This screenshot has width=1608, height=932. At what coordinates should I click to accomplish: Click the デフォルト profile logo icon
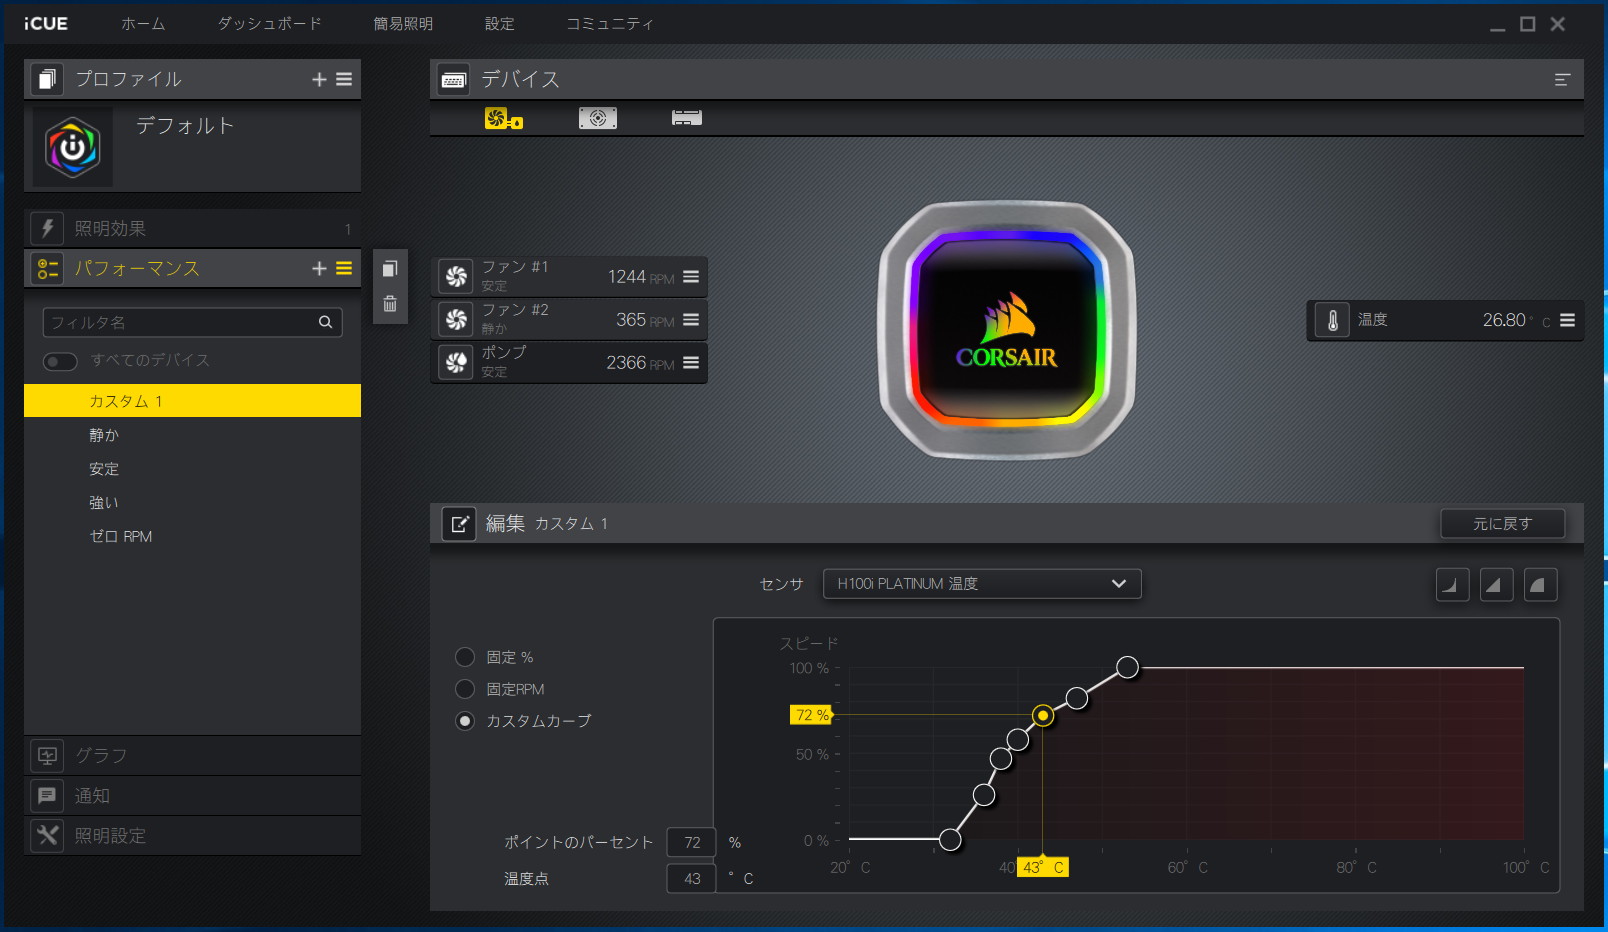73,148
